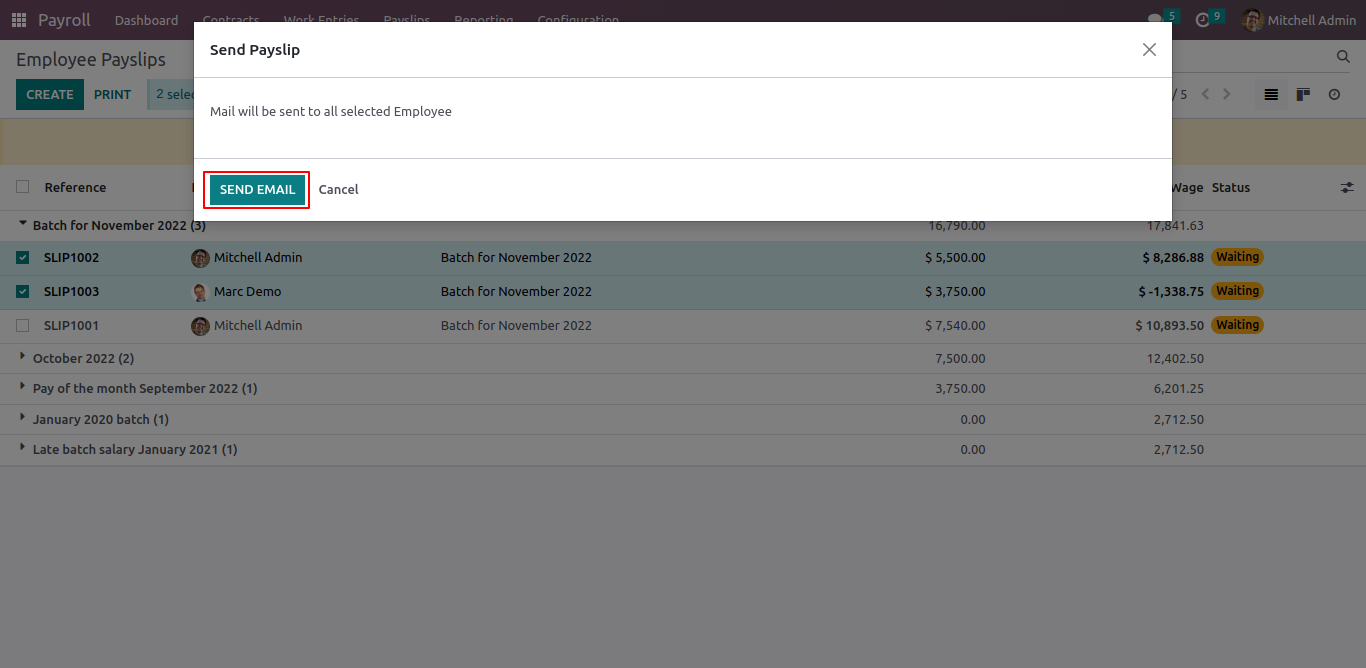Viewport: 1366px width, 668px height.
Task: Click the $ 5,500.00 amount
Action: tap(955, 258)
